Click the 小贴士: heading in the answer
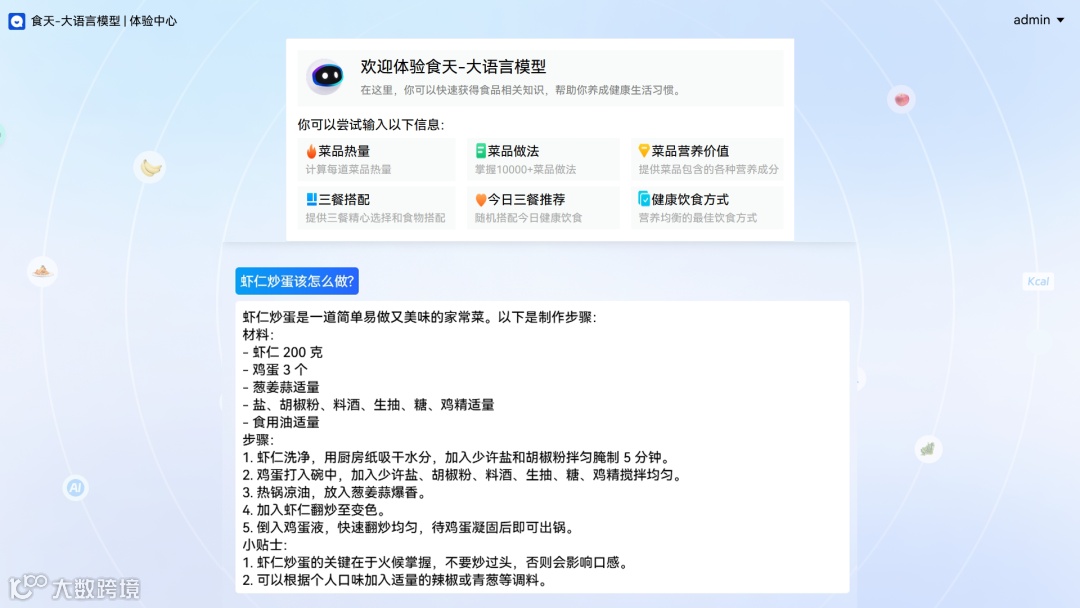 tap(265, 545)
